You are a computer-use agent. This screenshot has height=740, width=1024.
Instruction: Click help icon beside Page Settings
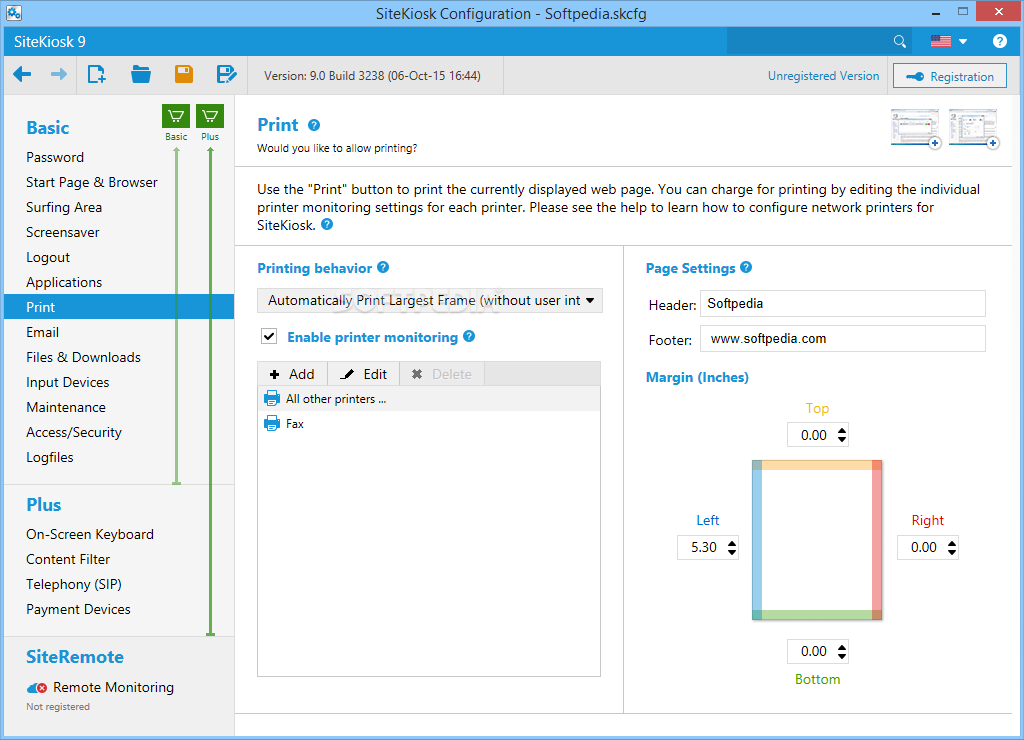[x=746, y=267]
